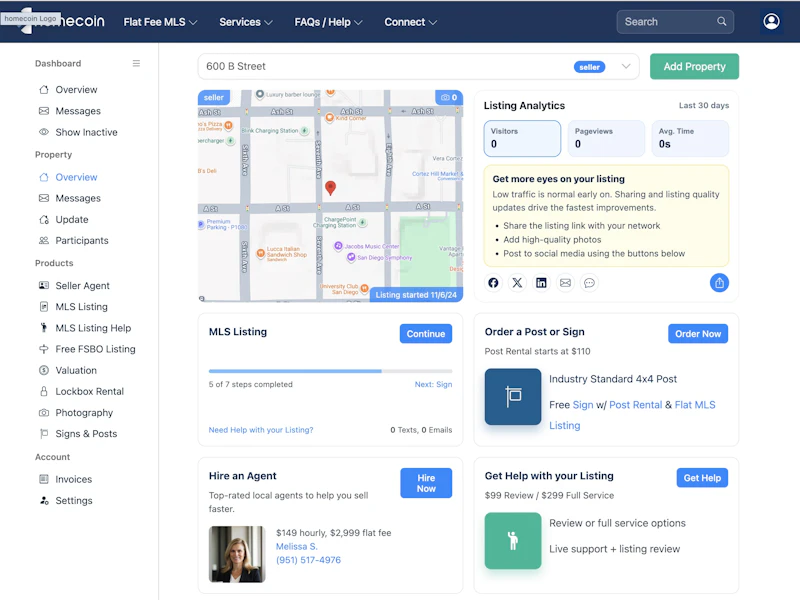Expand the FAQs / Help menu
Screen dimensions: 800x600
[328, 22]
